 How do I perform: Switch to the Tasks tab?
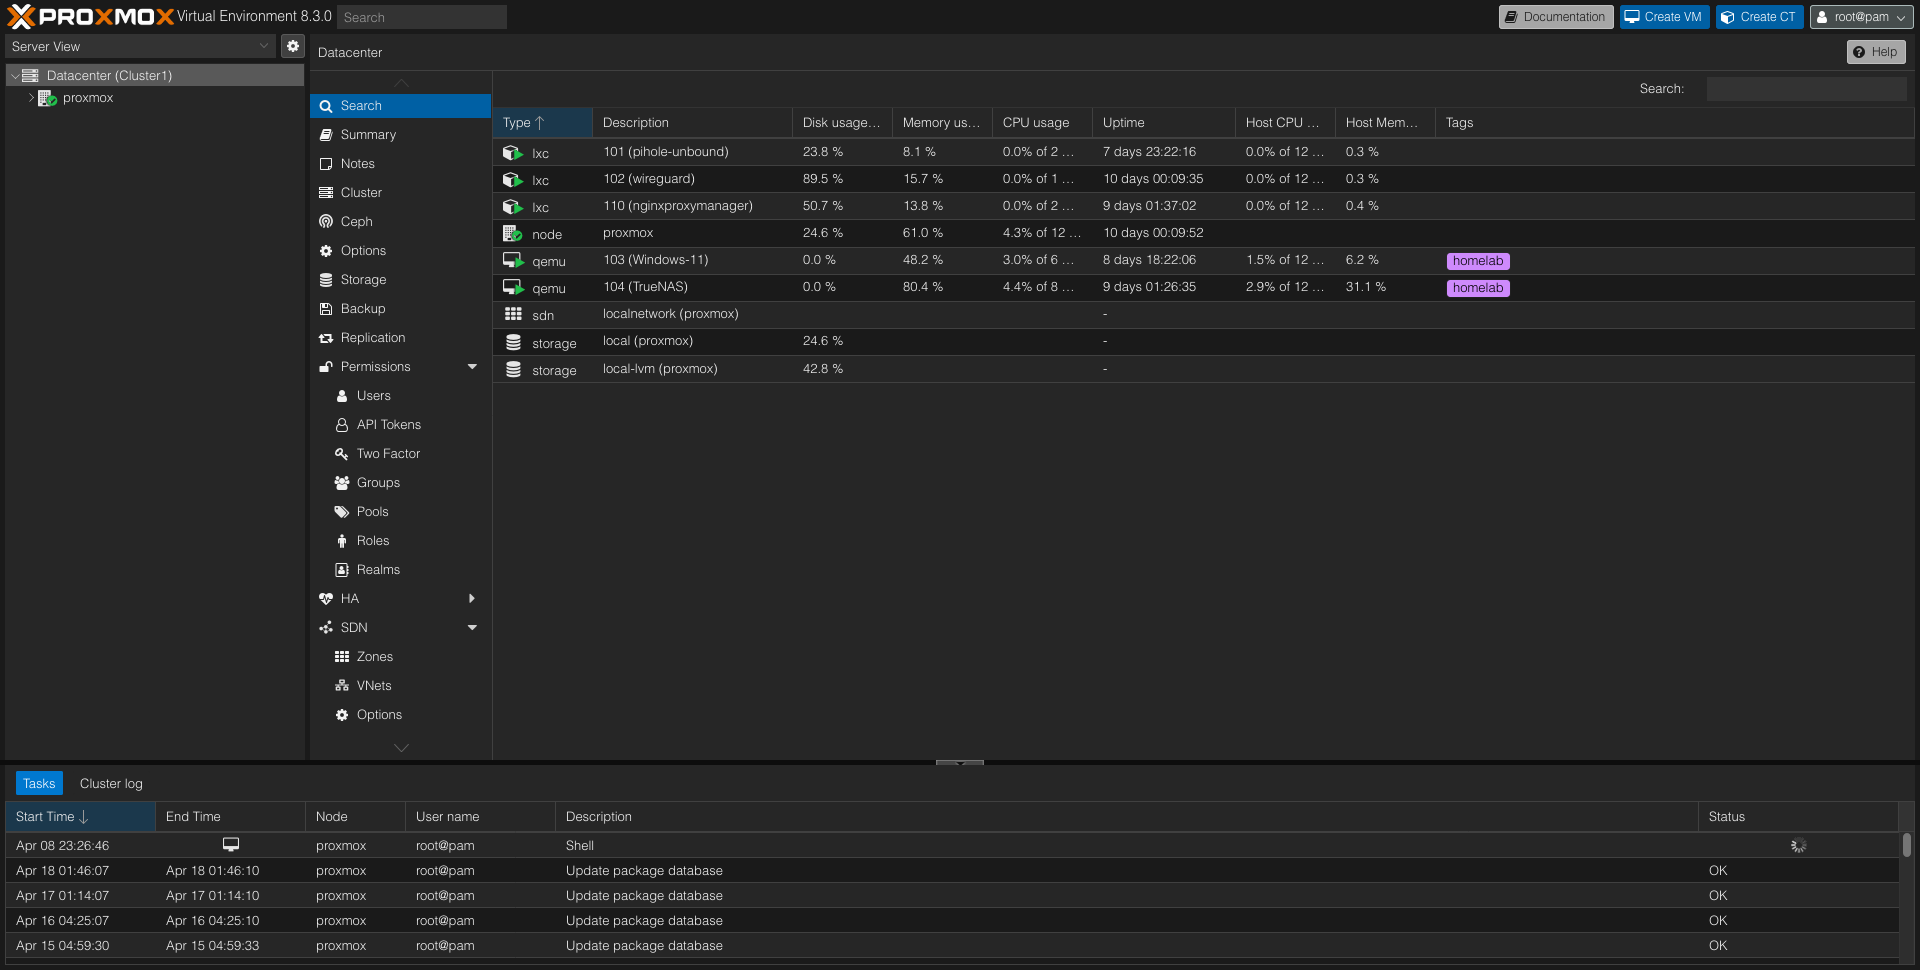(x=39, y=783)
